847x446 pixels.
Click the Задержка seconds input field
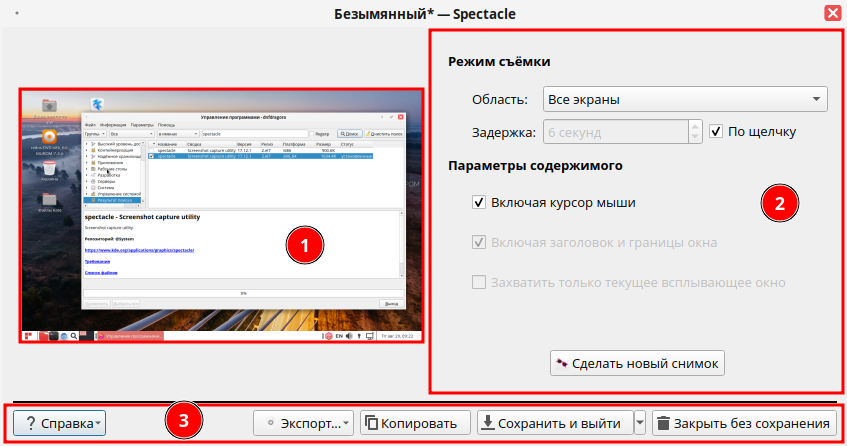[612, 131]
